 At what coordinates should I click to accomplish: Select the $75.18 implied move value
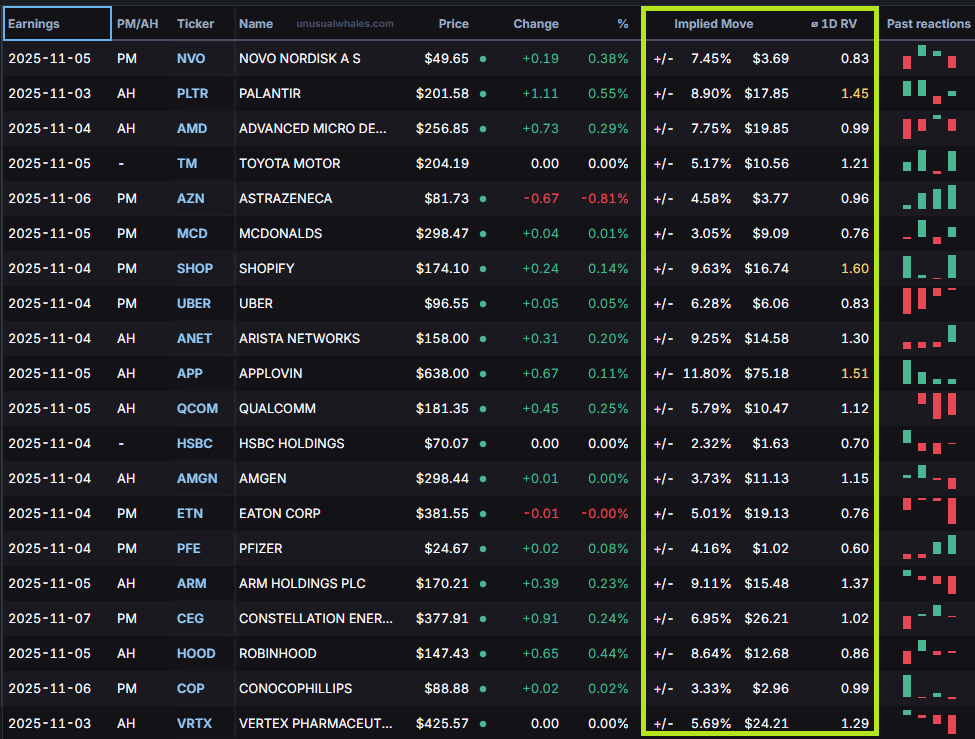767,373
